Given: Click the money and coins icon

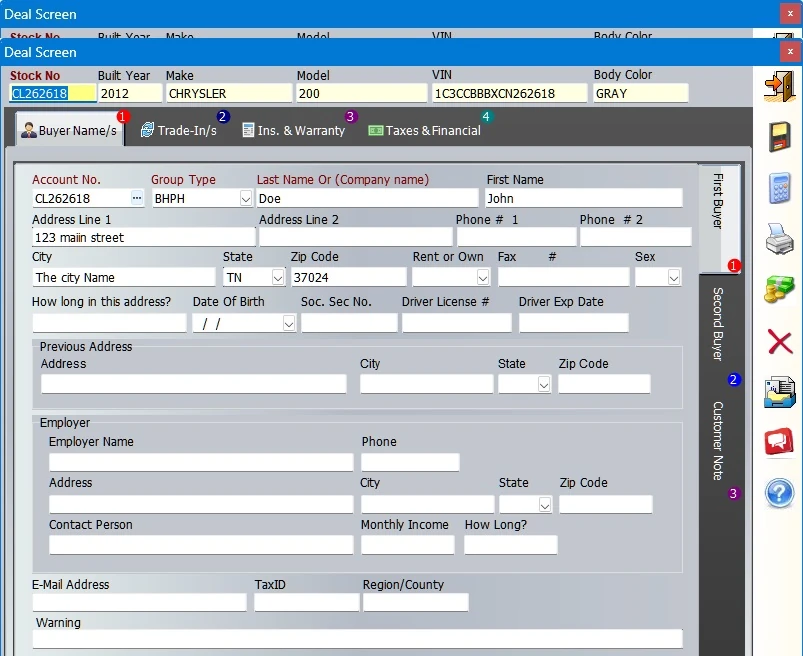Looking at the screenshot, I should 779,290.
